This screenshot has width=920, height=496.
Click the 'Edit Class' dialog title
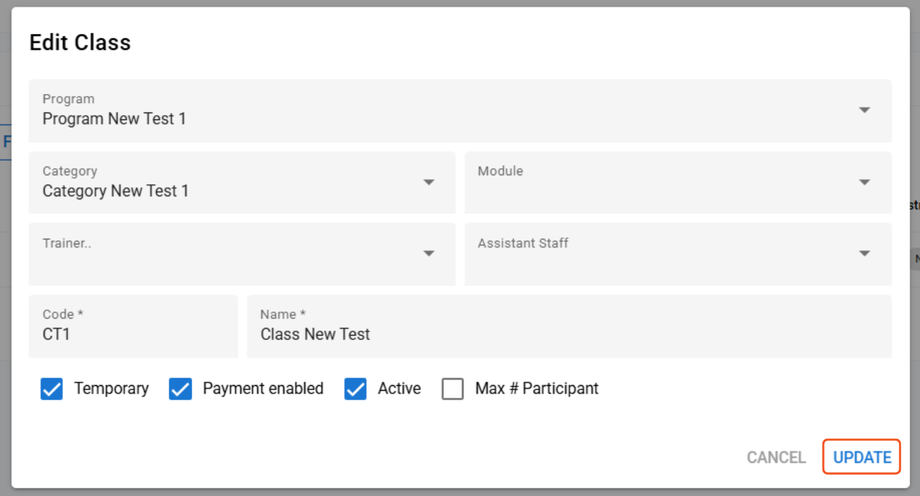[x=80, y=42]
